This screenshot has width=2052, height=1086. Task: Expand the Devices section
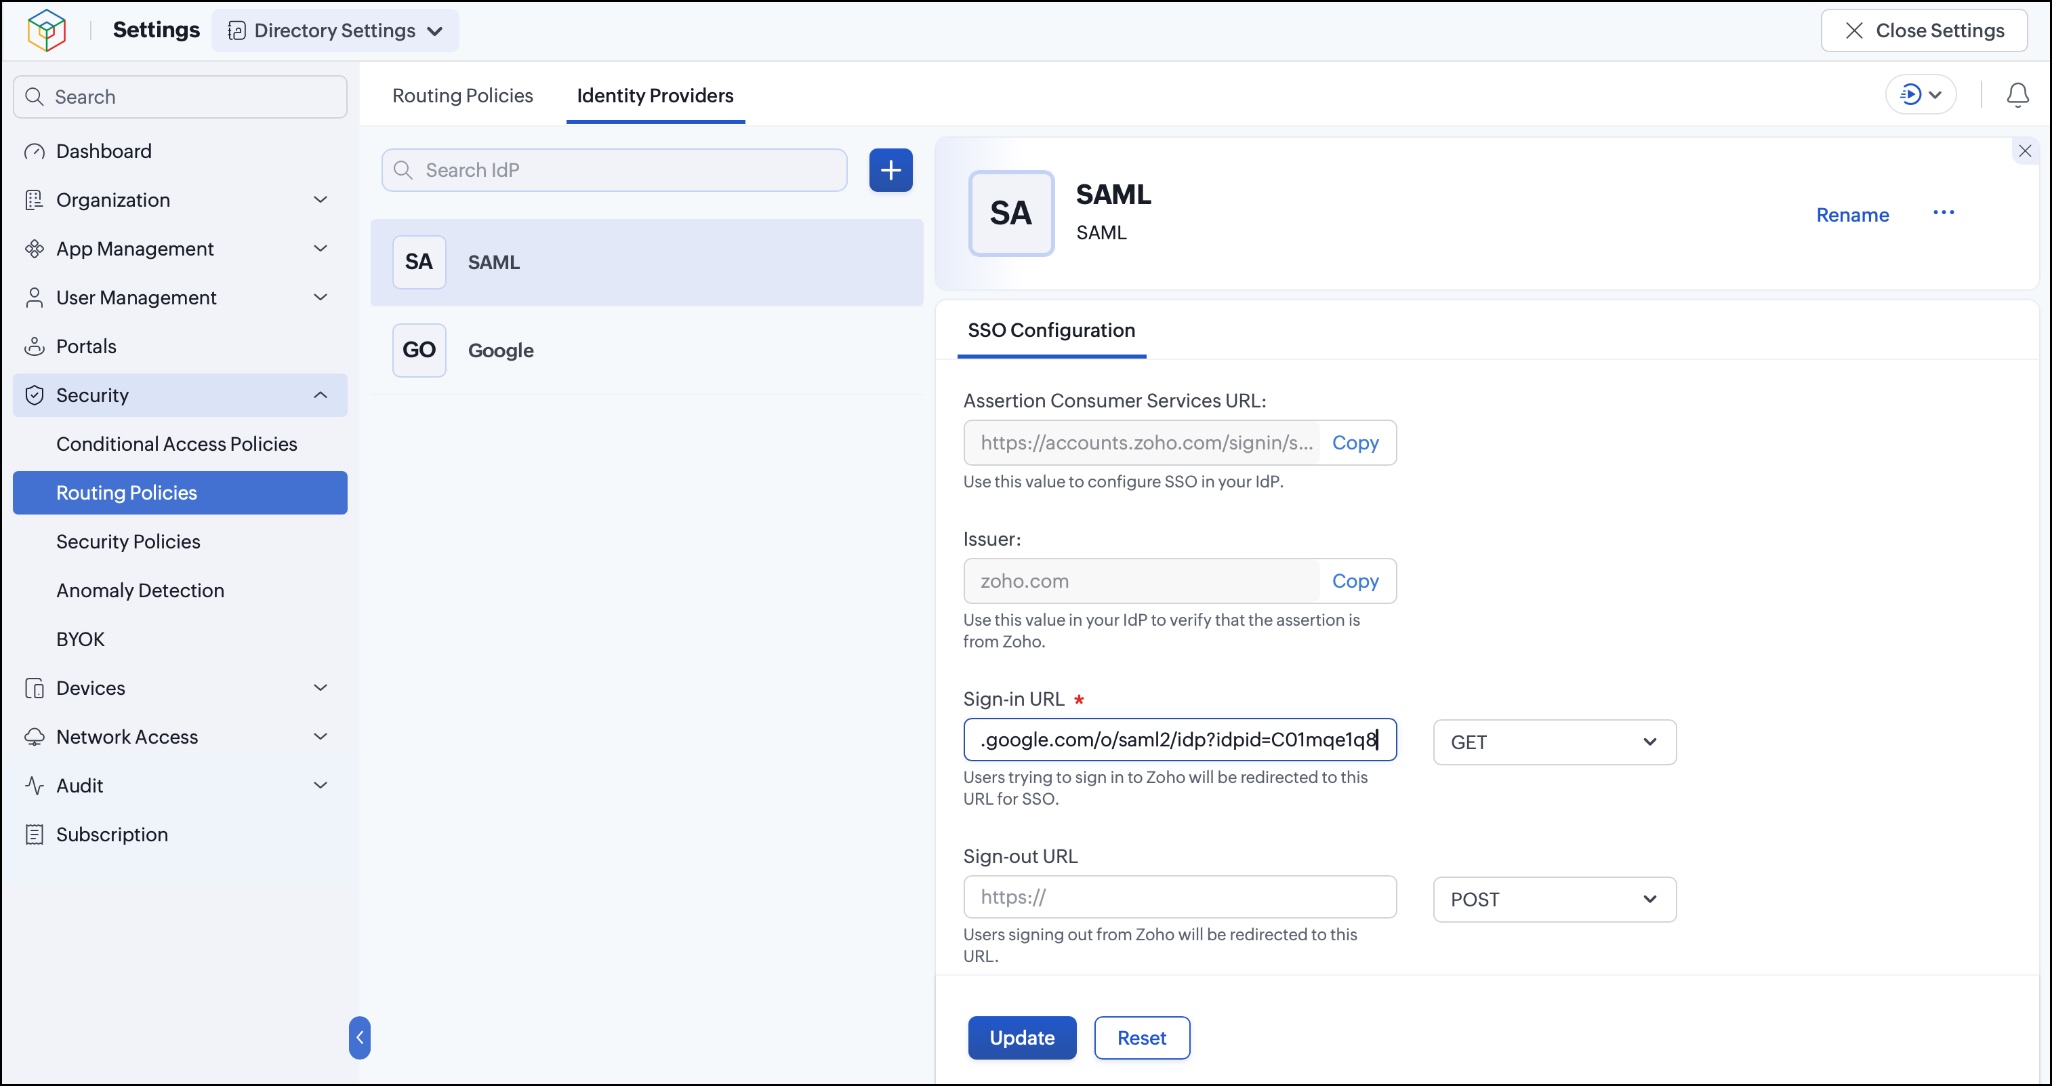pos(321,689)
